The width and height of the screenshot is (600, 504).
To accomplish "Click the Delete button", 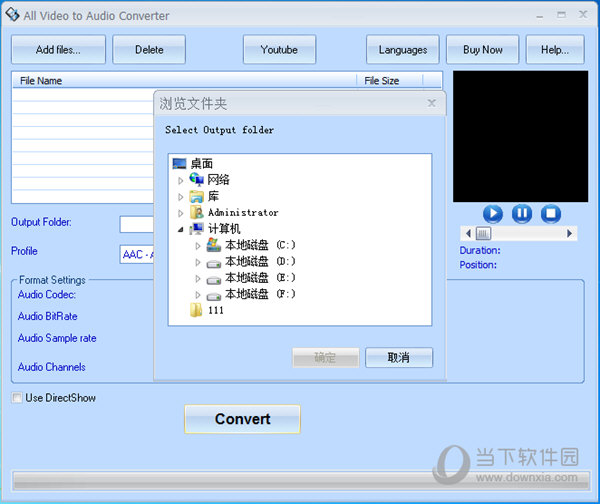I will (149, 49).
